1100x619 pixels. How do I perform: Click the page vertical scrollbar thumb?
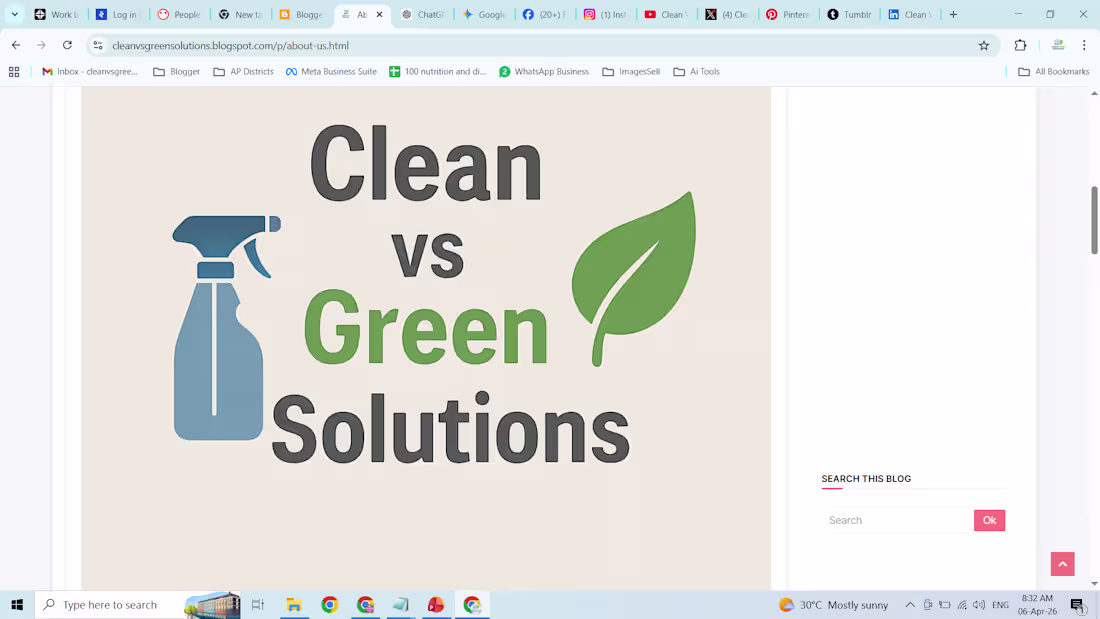[1094, 220]
